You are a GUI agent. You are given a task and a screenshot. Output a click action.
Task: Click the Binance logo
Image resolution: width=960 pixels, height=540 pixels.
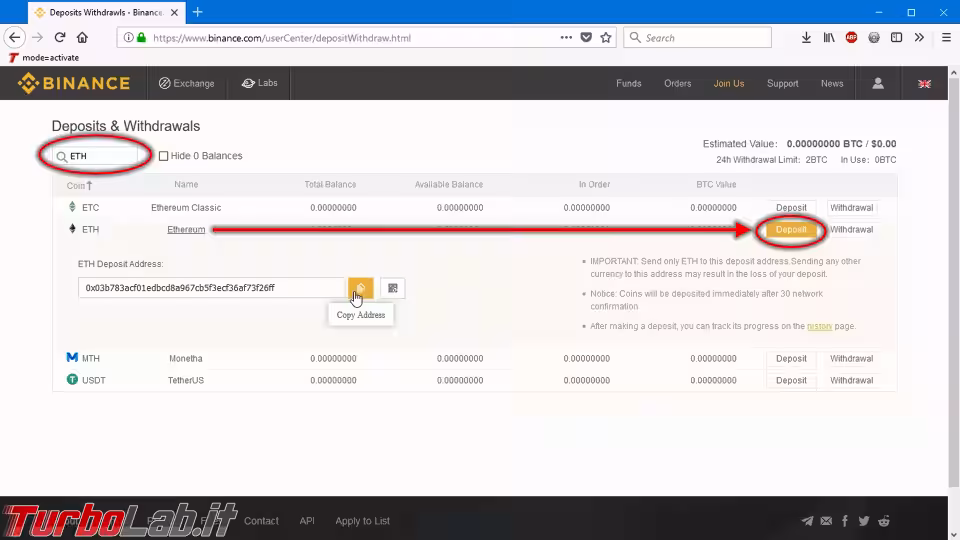(74, 83)
